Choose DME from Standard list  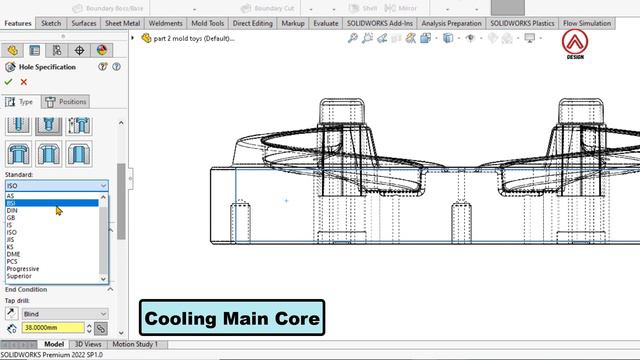(x=52, y=254)
